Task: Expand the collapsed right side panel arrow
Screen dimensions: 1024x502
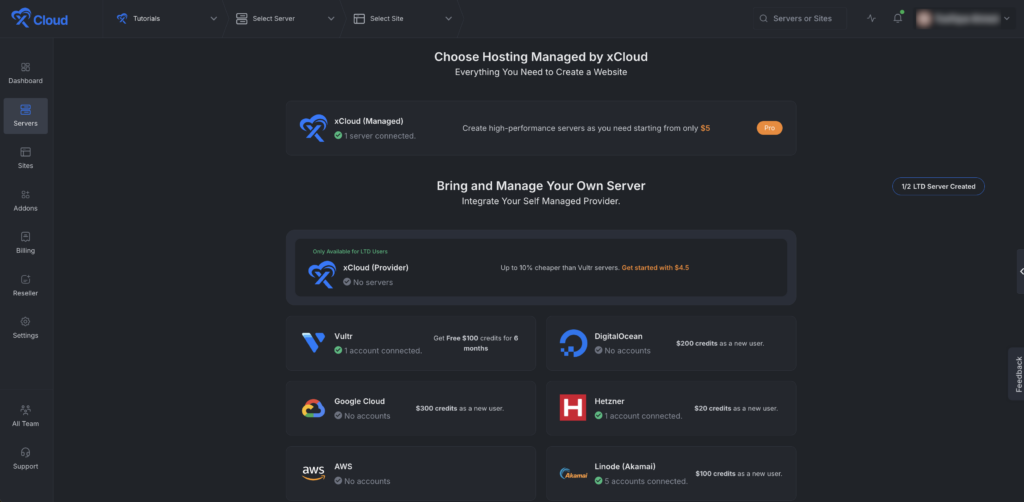Action: tap(1021, 272)
